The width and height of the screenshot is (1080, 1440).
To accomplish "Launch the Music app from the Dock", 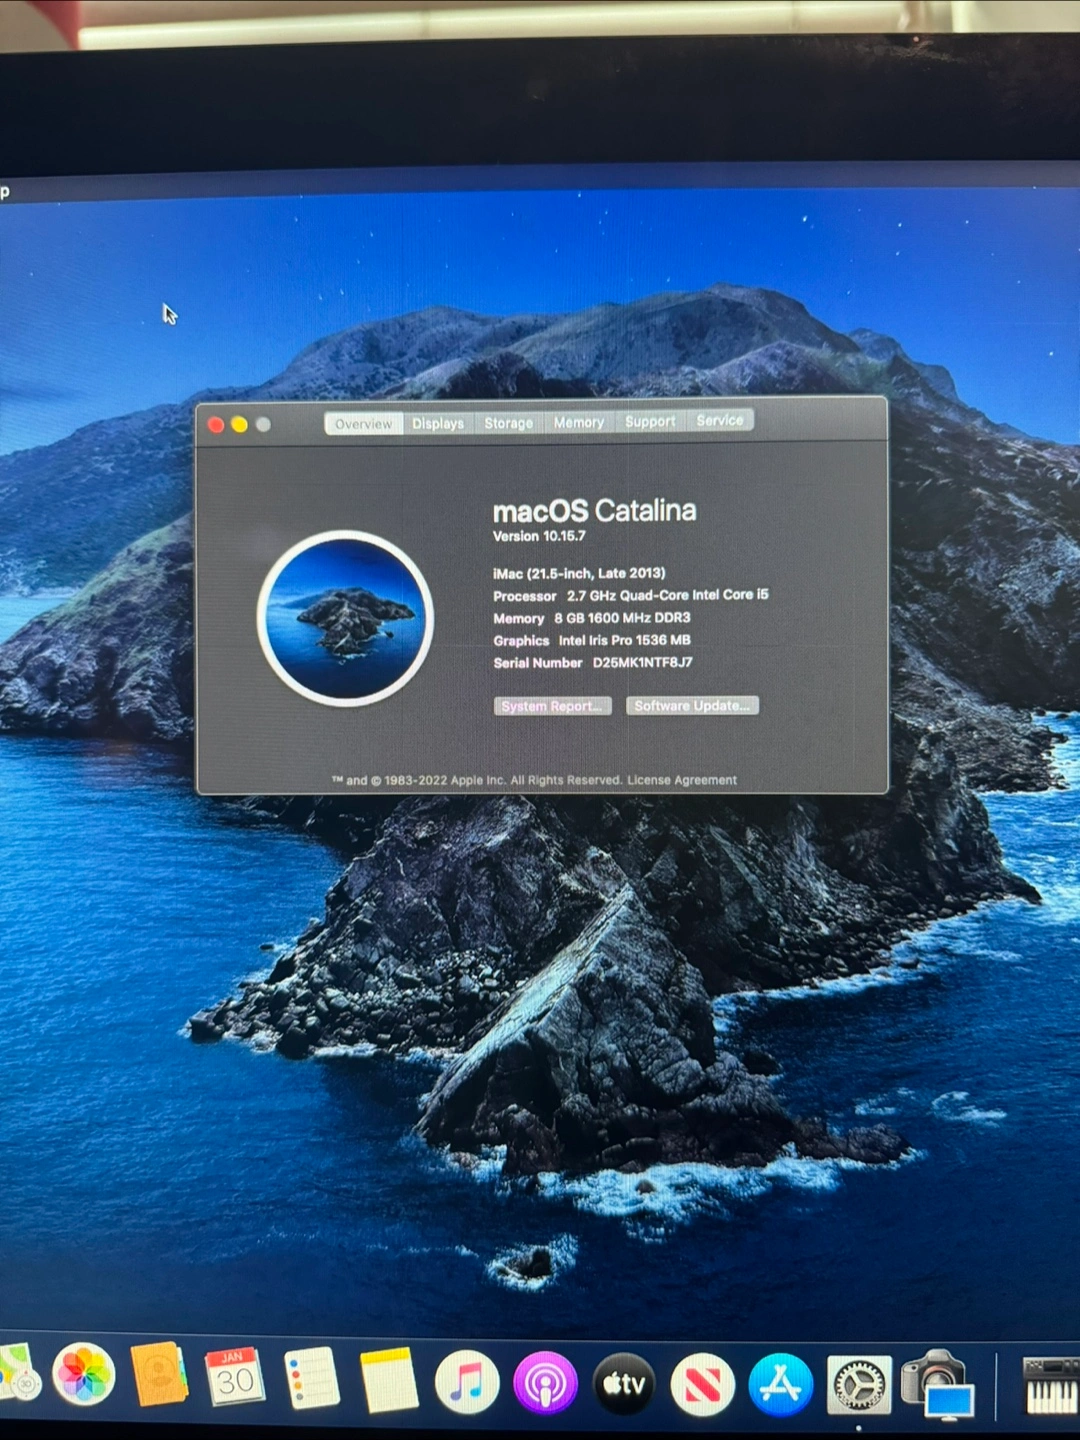I will [467, 1383].
